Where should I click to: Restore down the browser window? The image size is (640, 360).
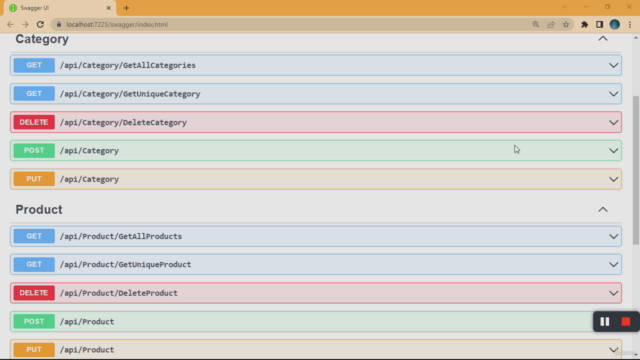[x=607, y=7]
